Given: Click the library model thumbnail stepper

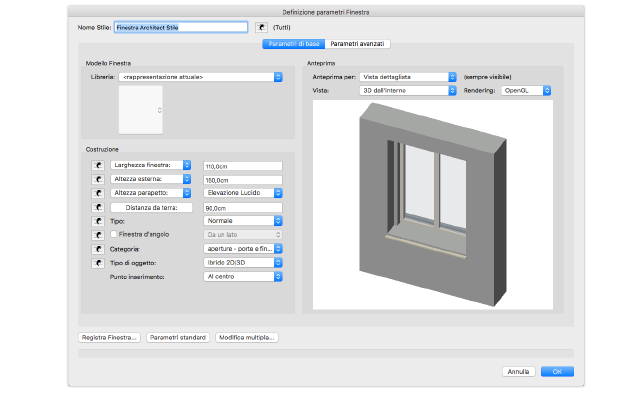Looking at the screenshot, I should (x=160, y=110).
